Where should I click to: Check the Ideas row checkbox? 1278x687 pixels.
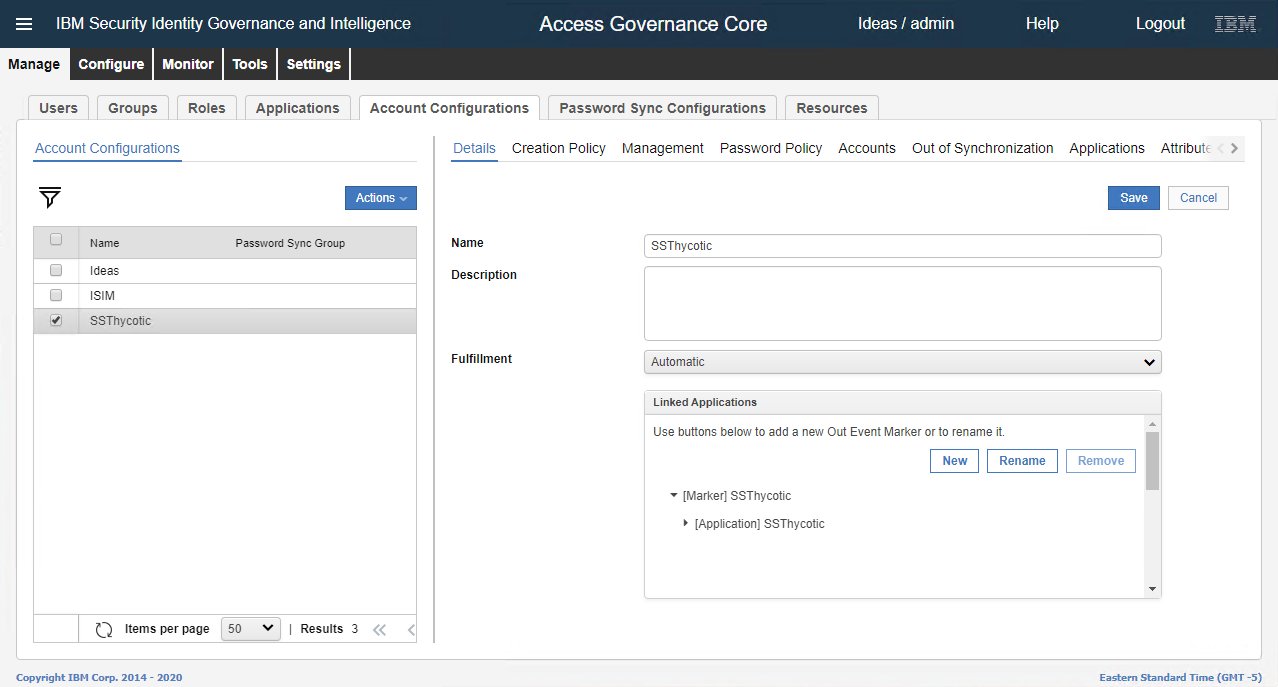coord(55,270)
